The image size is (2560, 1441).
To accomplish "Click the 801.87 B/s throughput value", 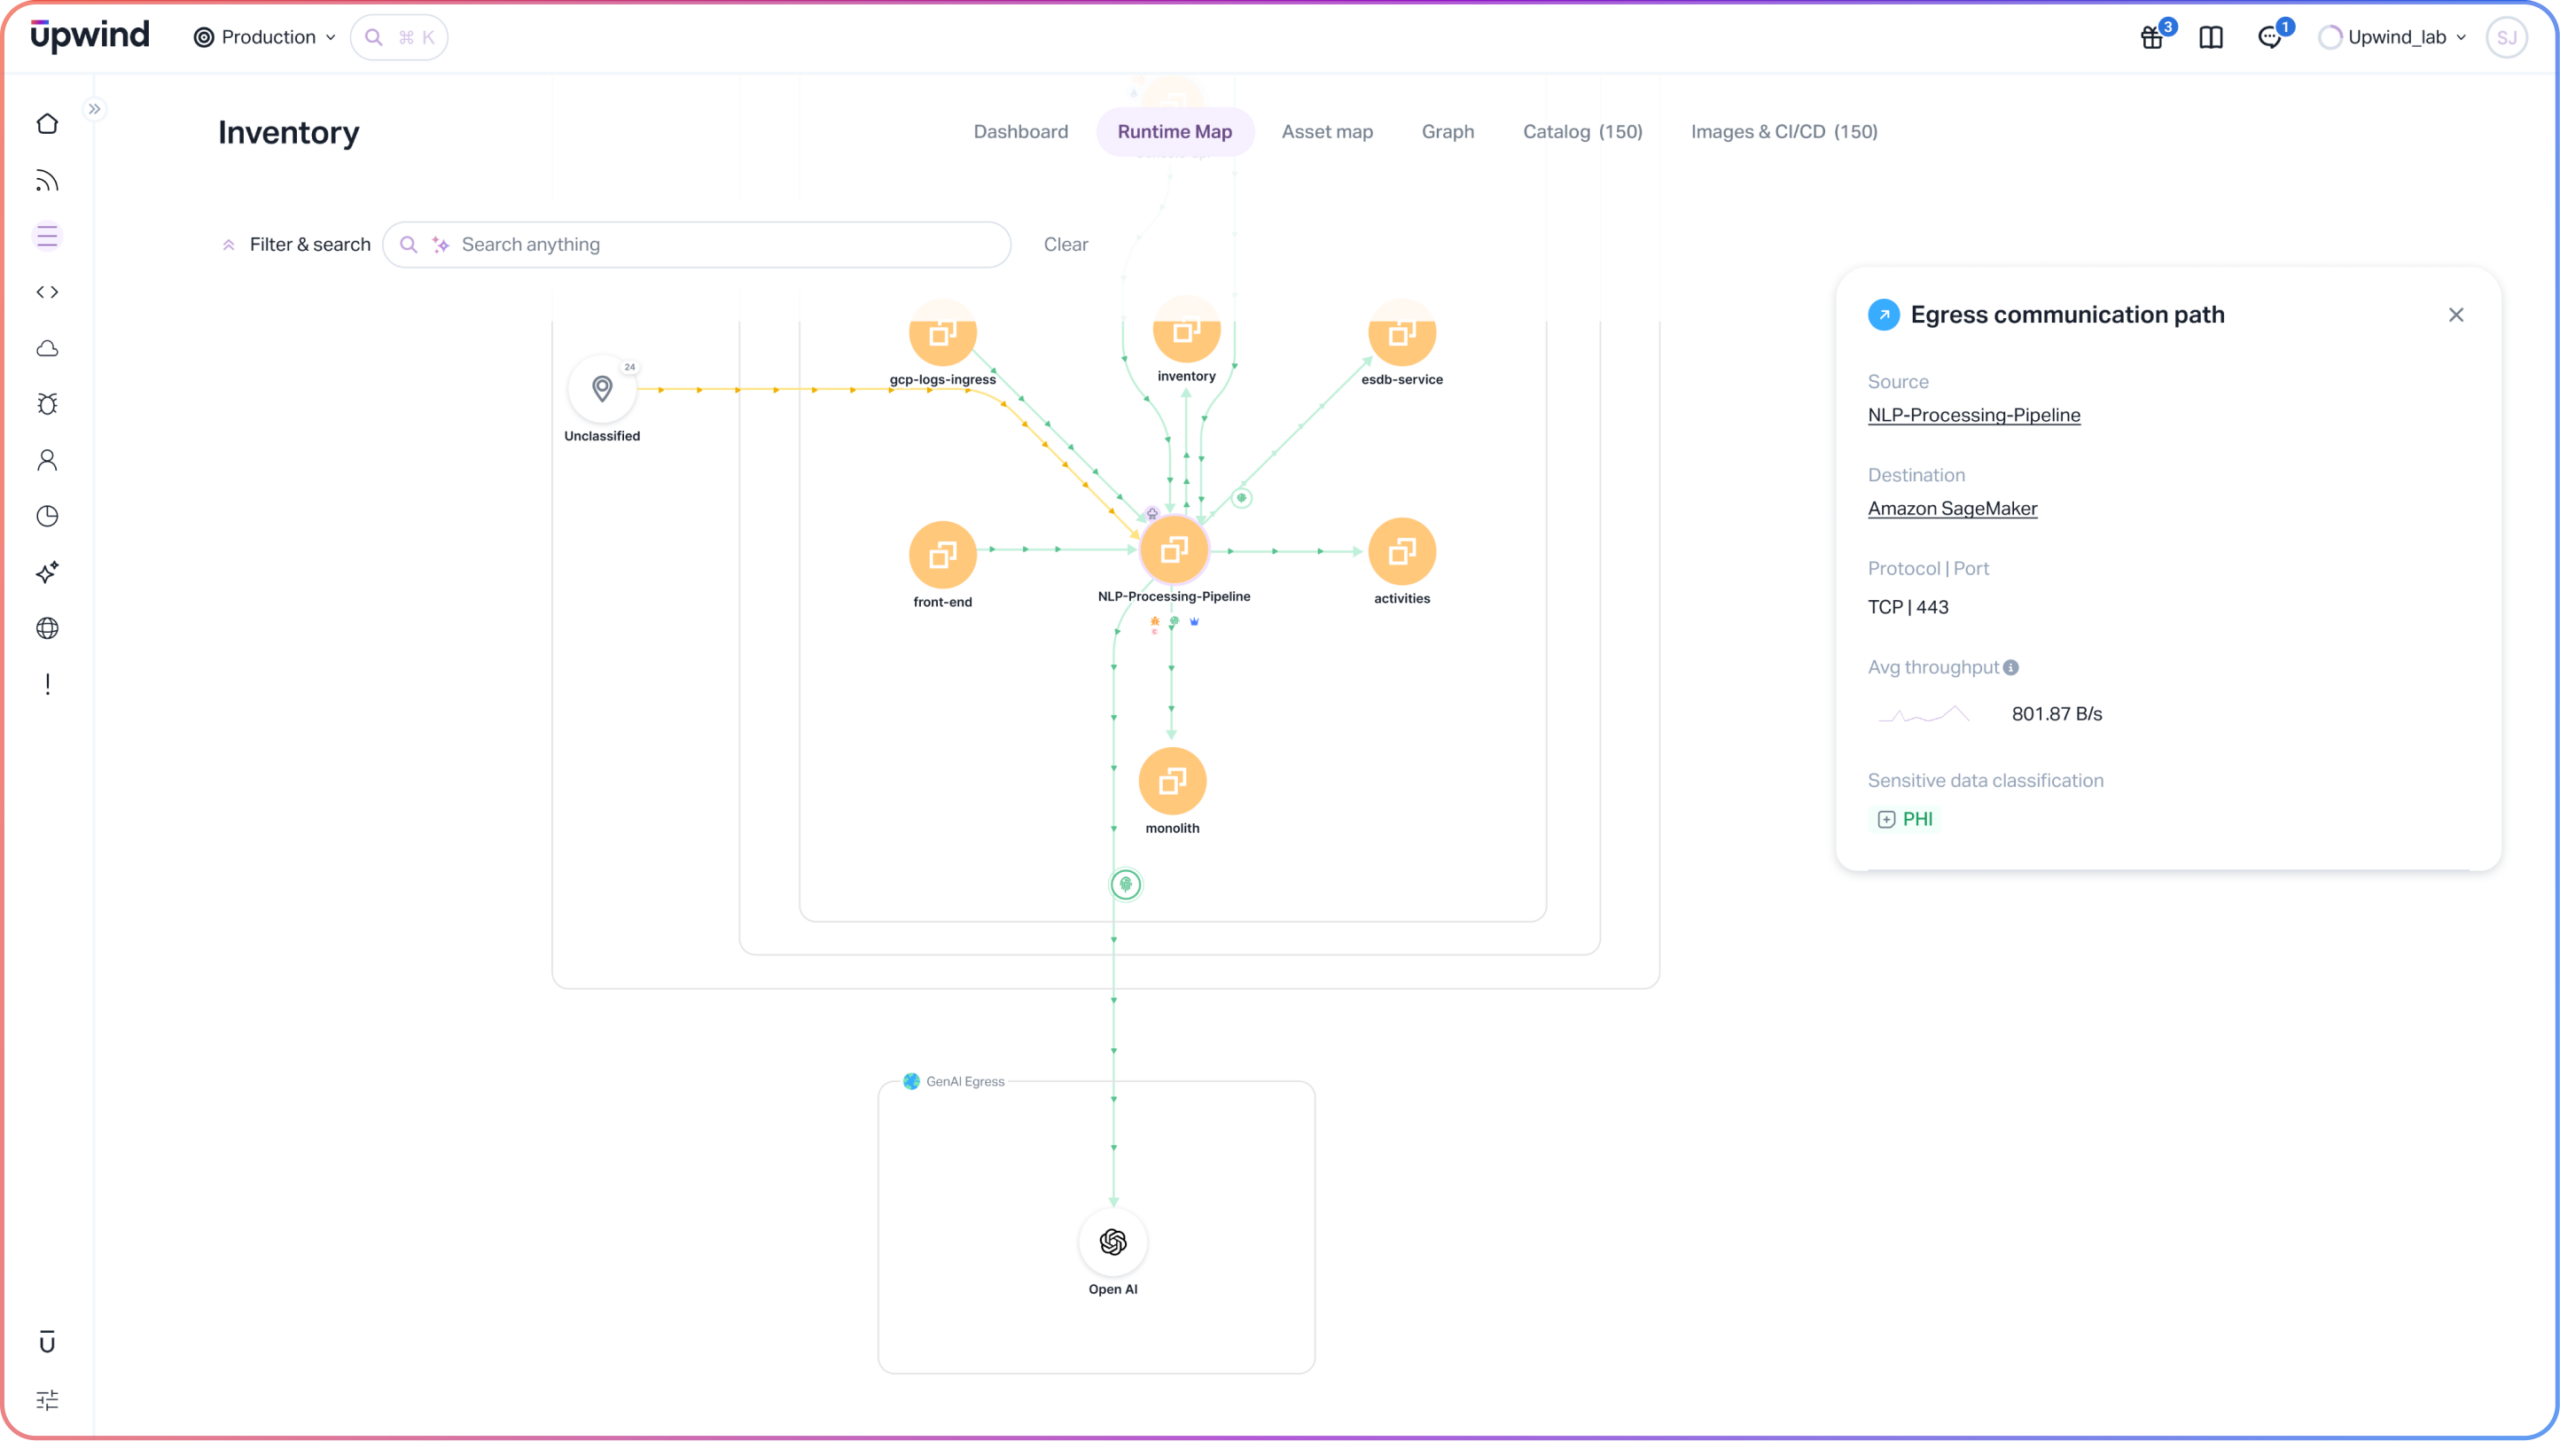I will click(2056, 714).
